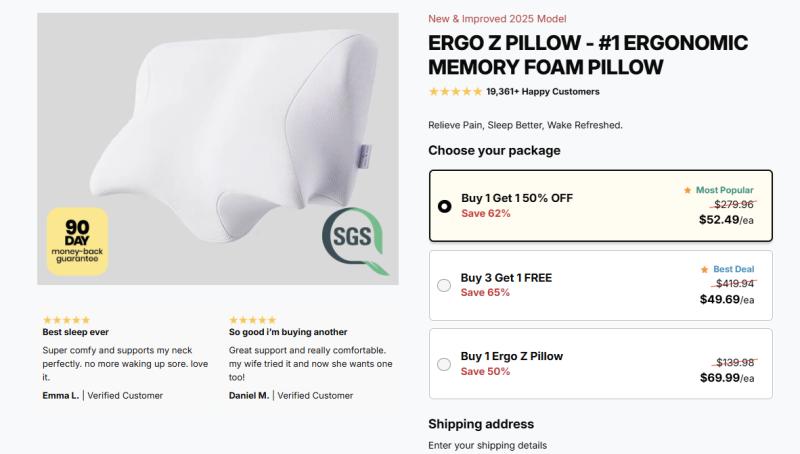
Task: Click Emma L. reviewer name
Action: pyautogui.click(x=59, y=395)
